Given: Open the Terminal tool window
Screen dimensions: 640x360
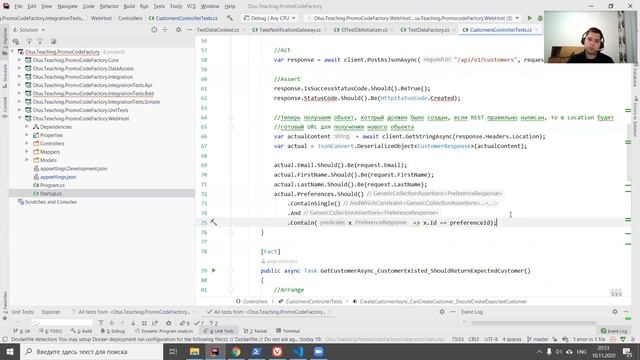Looking at the screenshot, I should click(x=288, y=331).
